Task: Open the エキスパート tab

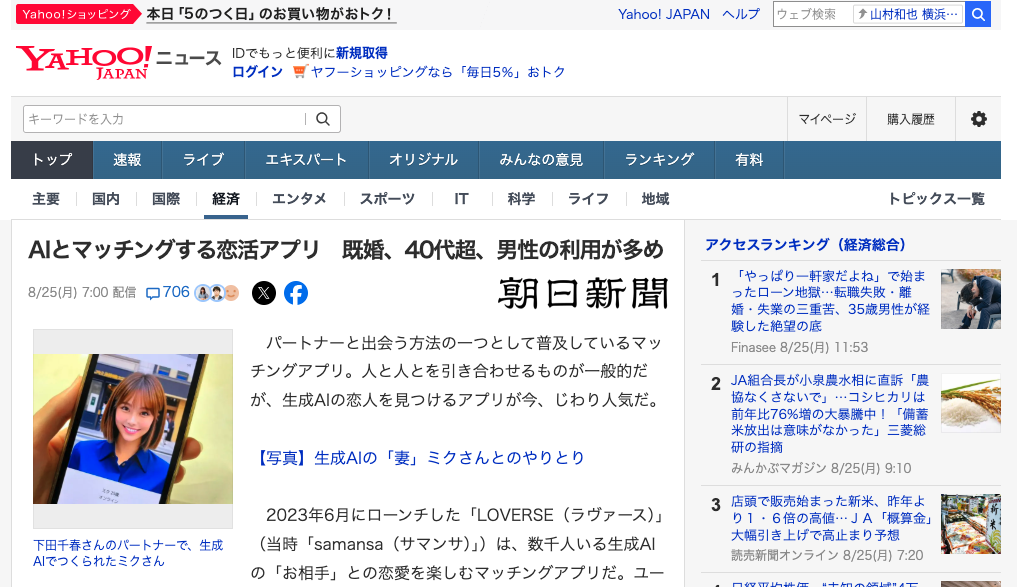Action: pyautogui.click(x=306, y=160)
